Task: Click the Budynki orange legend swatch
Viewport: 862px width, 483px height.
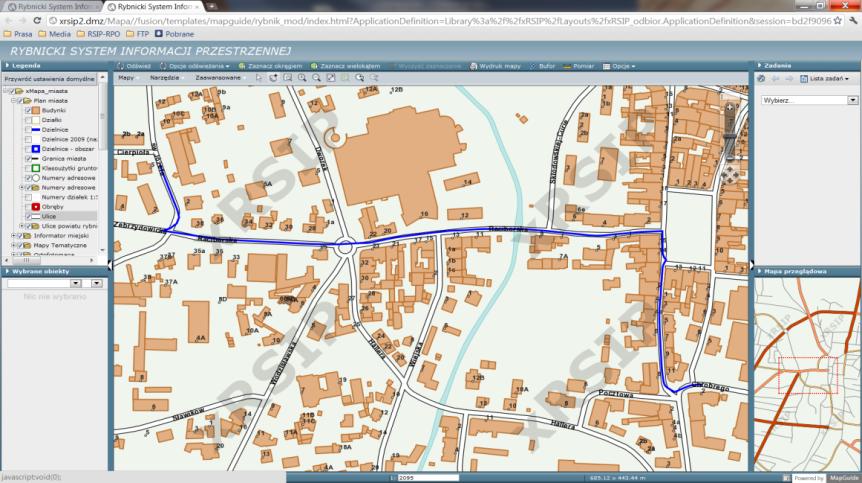Action: pos(36,110)
